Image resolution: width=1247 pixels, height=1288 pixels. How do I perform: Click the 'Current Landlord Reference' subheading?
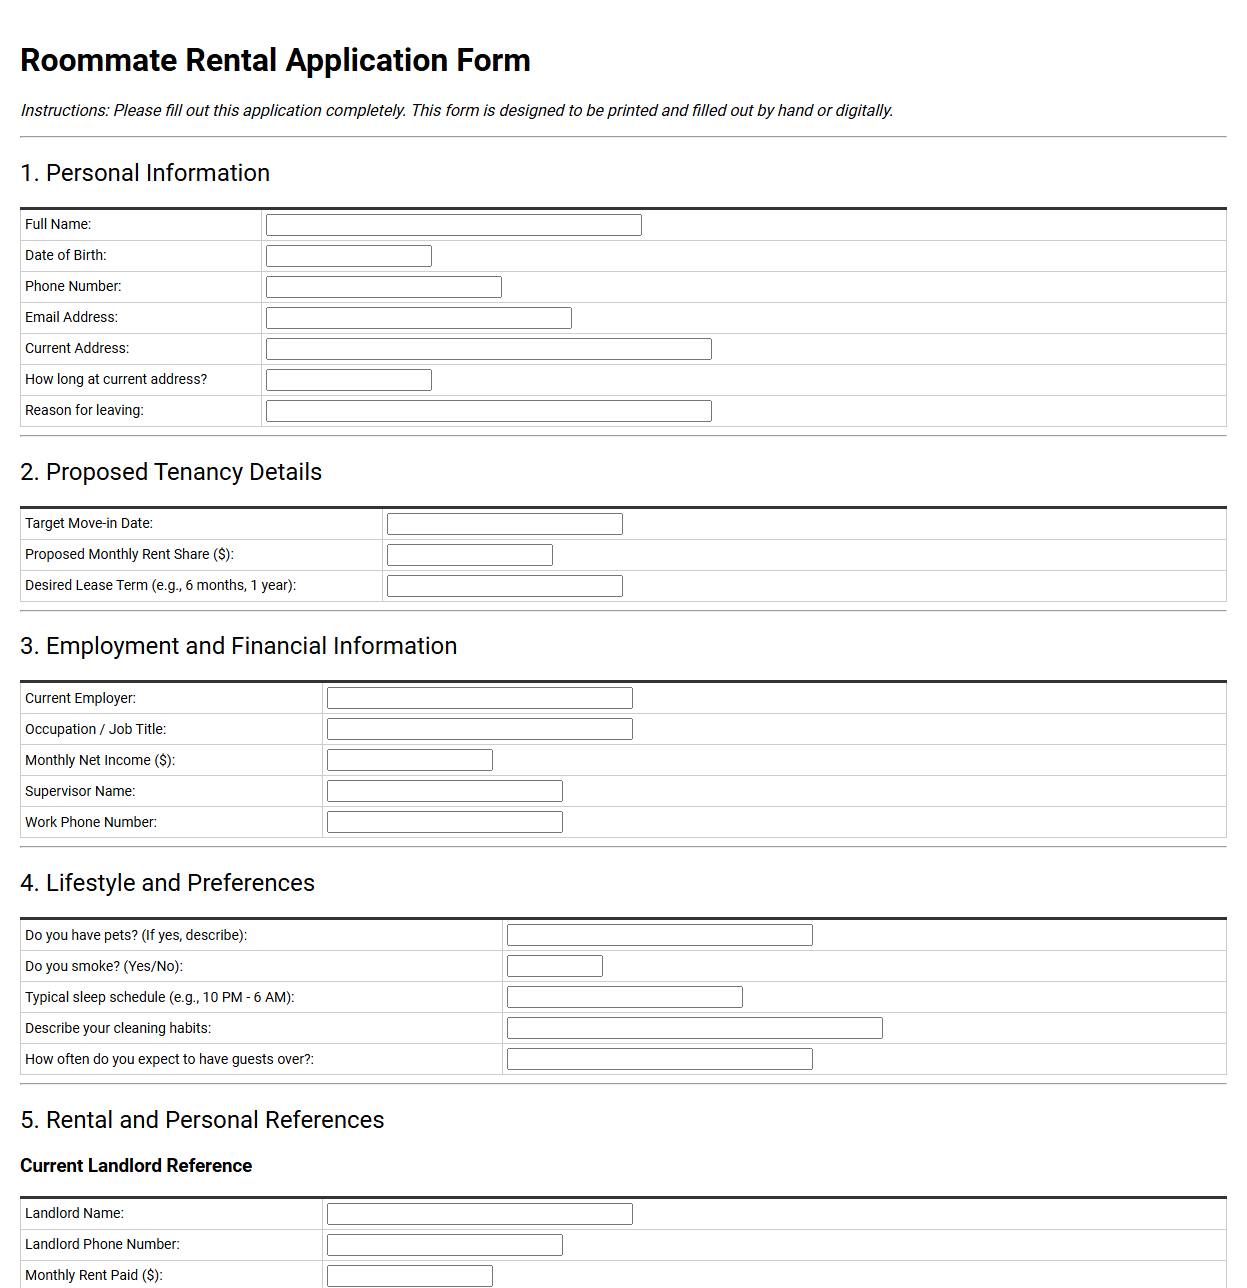click(136, 1166)
